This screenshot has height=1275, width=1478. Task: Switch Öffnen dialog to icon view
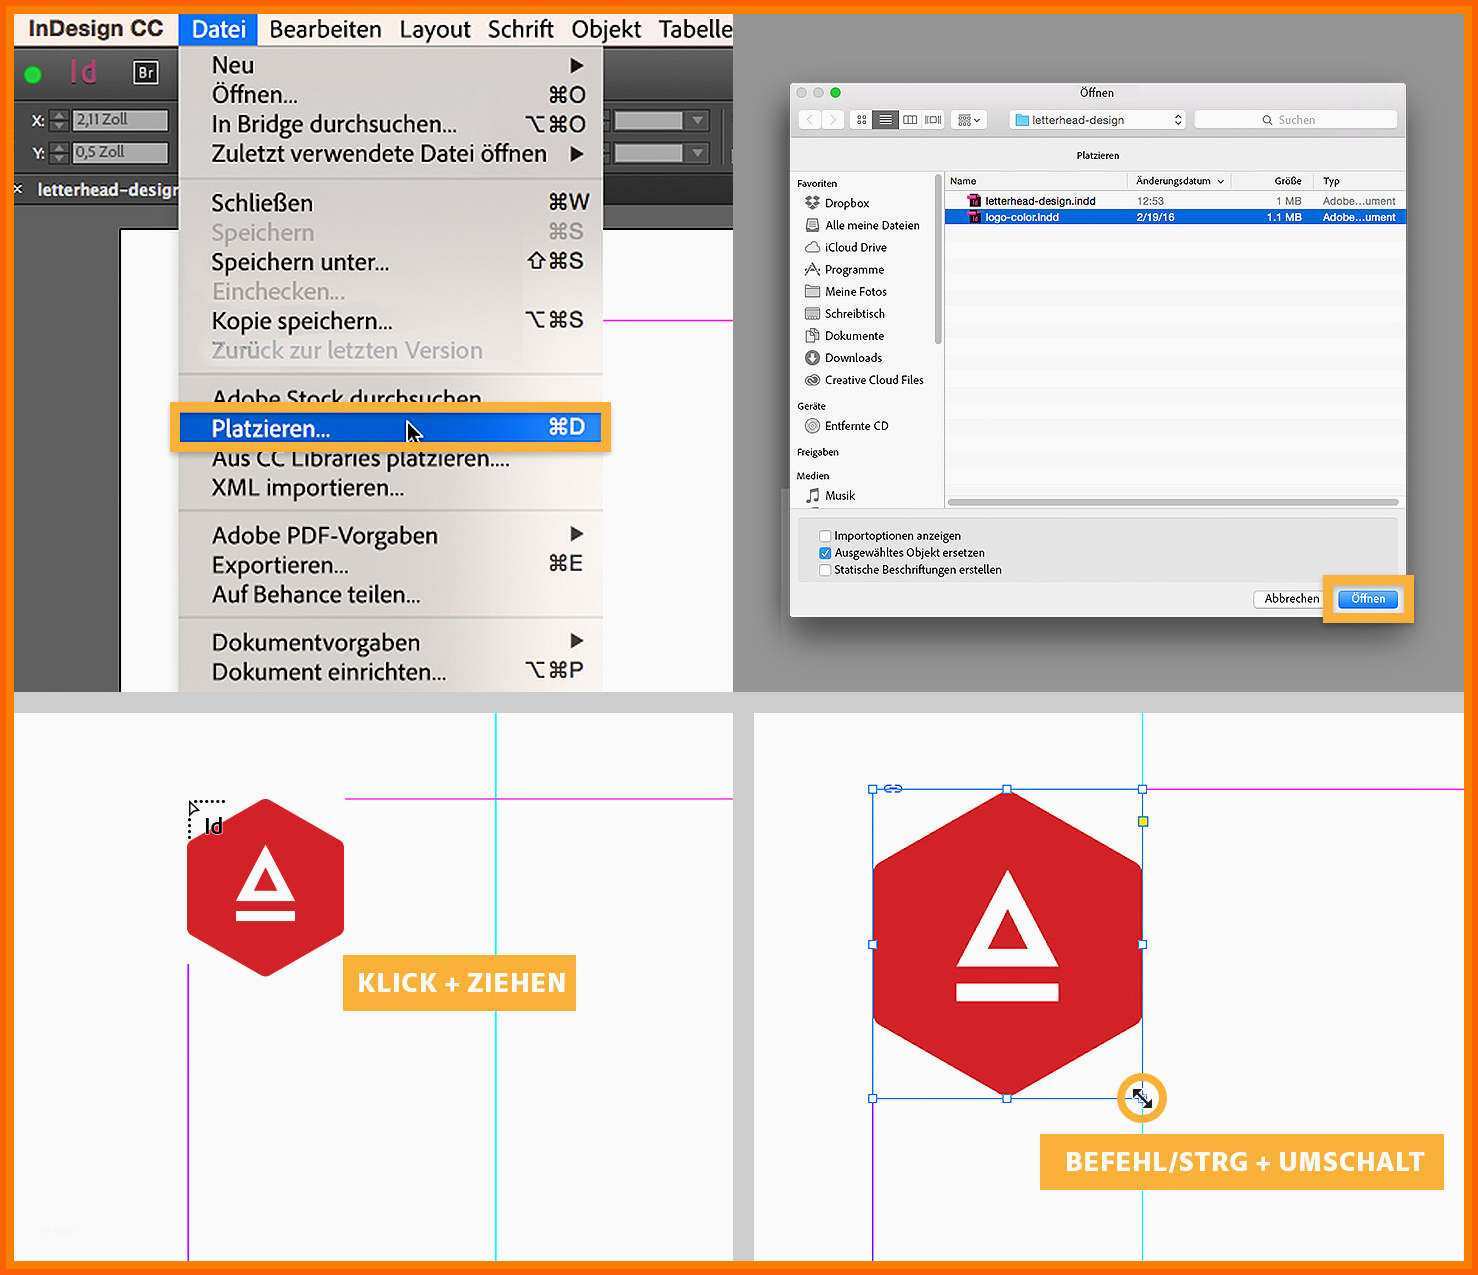point(861,120)
